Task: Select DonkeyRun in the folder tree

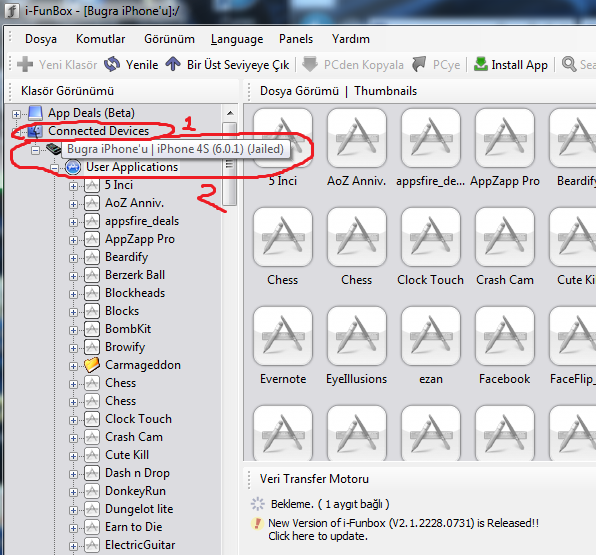Action: [x=135, y=491]
